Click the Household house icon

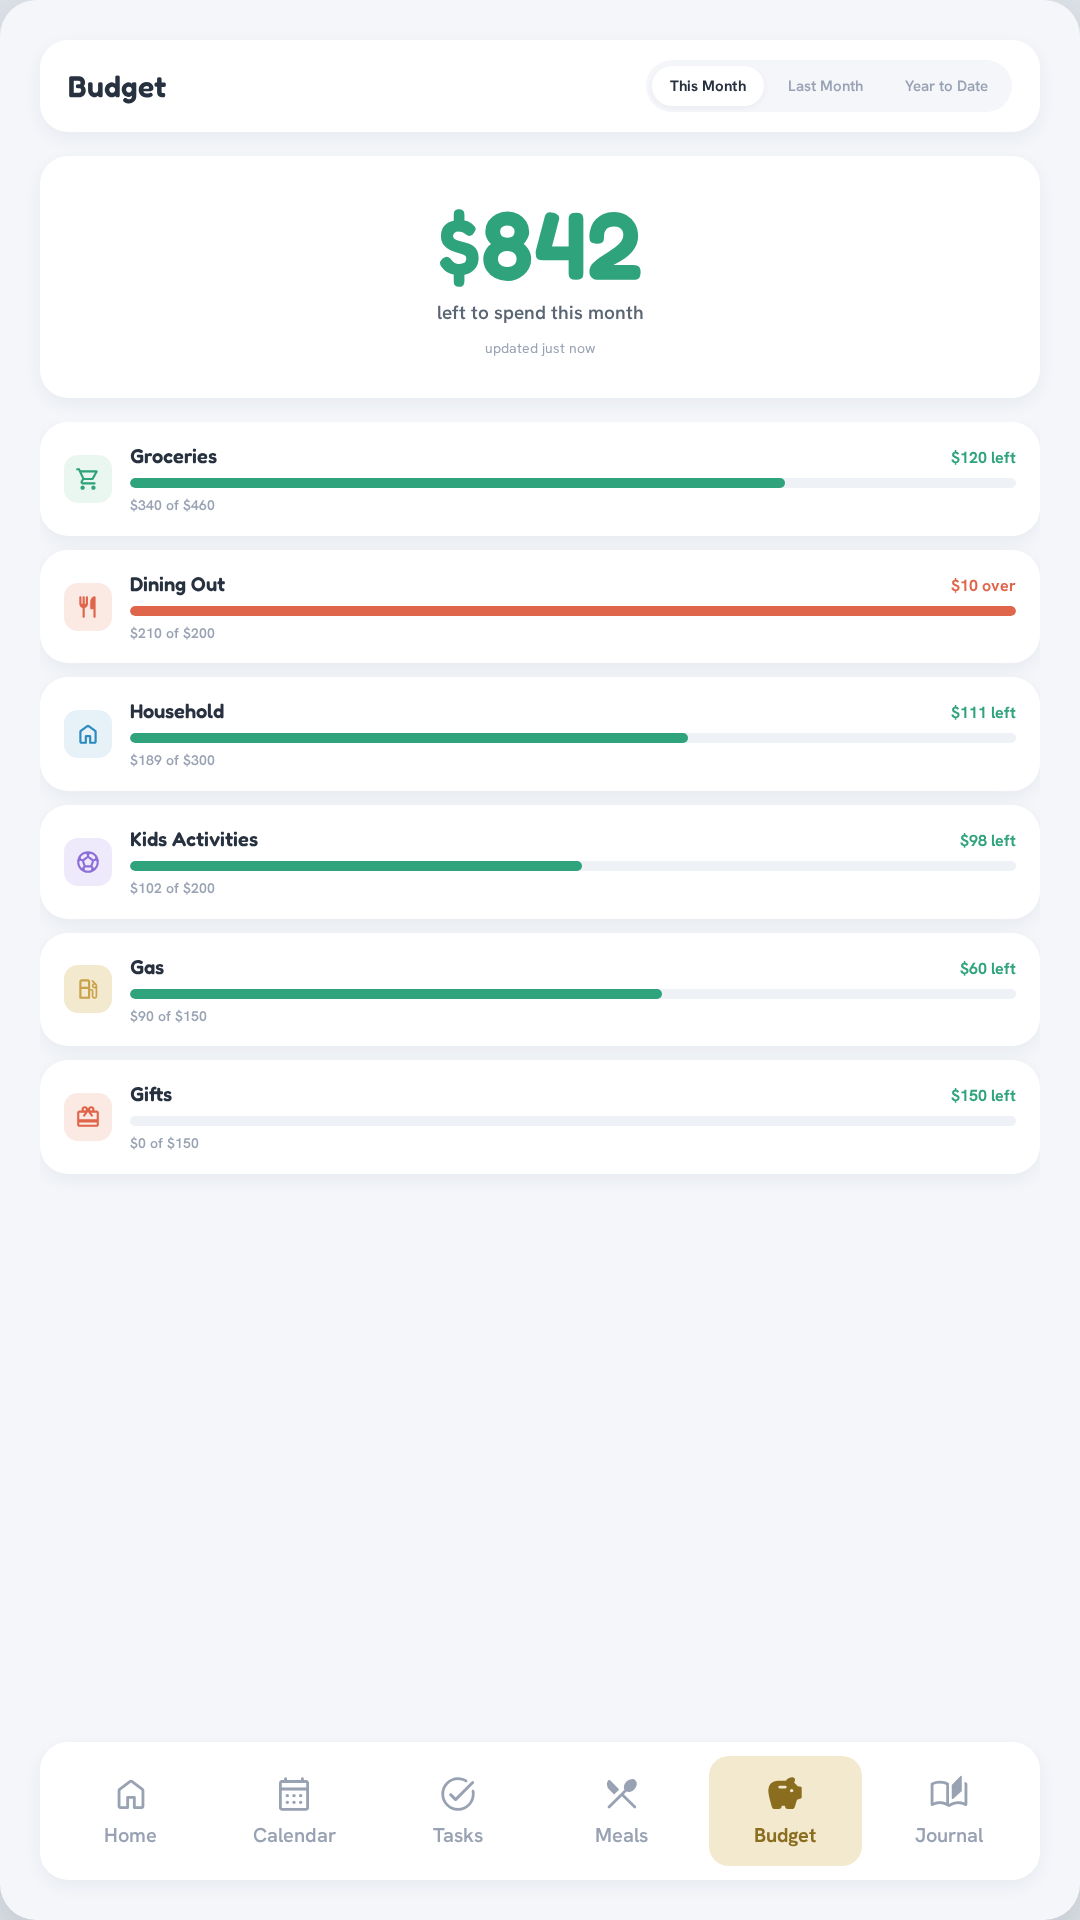[88, 734]
